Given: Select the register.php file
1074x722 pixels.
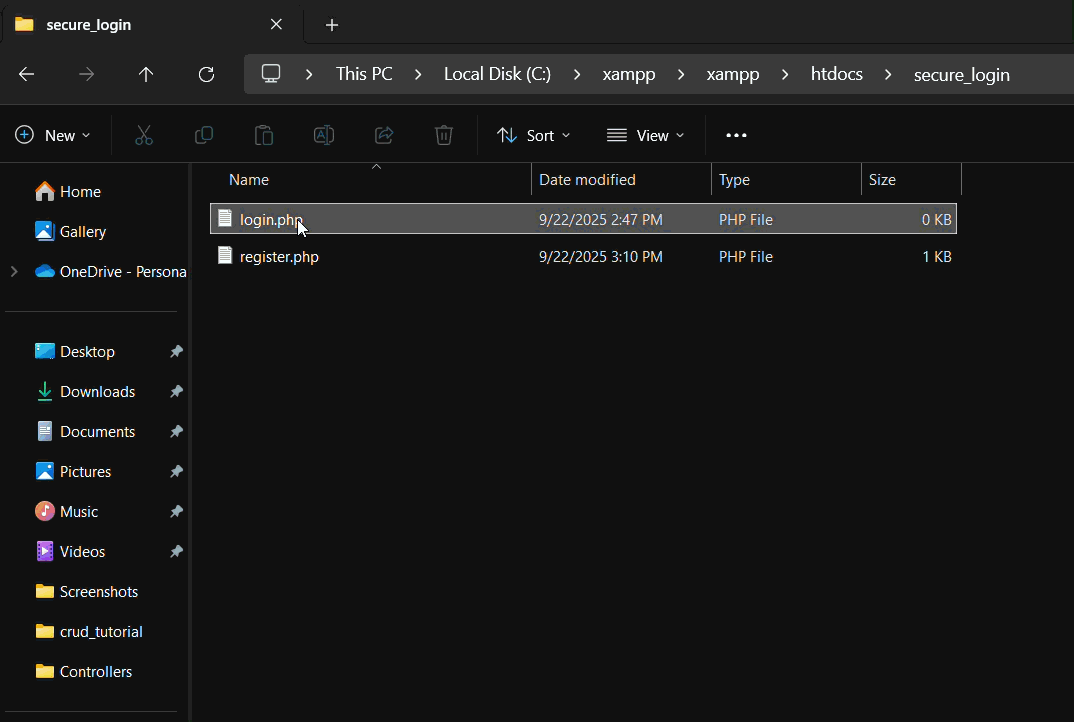Looking at the screenshot, I should click(x=279, y=257).
